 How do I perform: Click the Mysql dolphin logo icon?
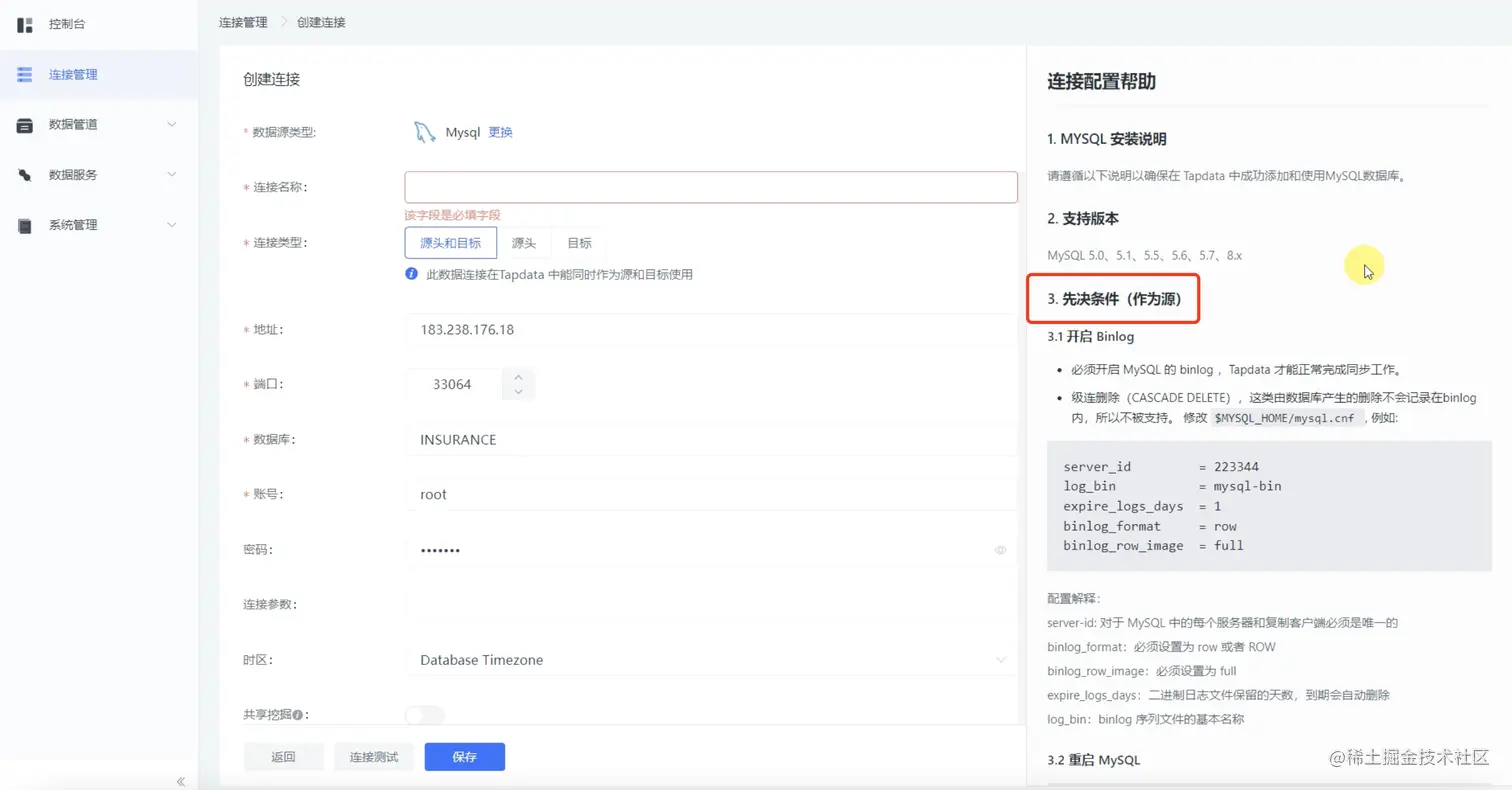(x=425, y=132)
